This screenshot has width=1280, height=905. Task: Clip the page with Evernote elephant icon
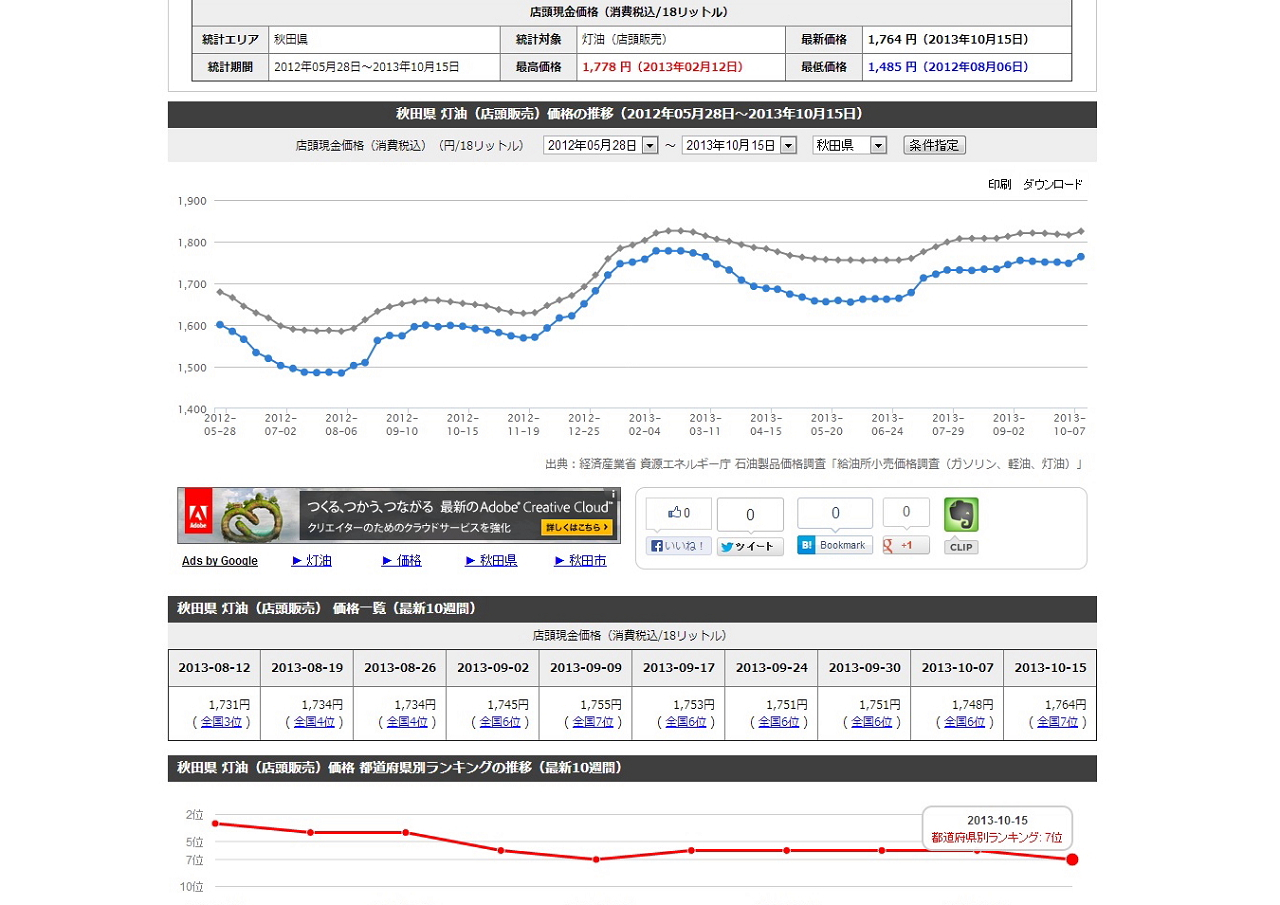(961, 516)
